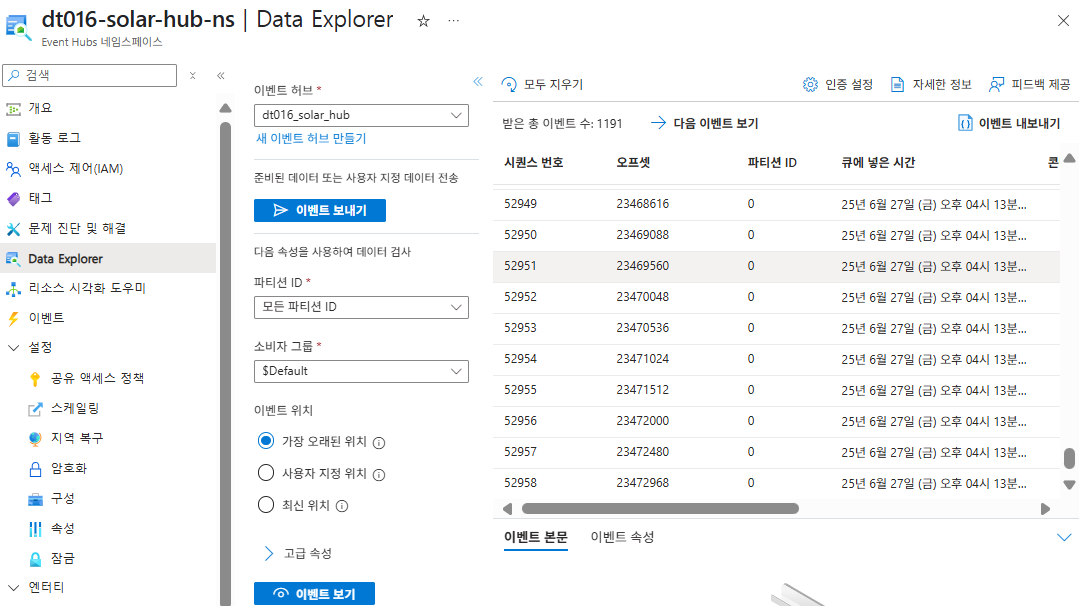Favorite this page with the star icon
This screenshot has height=606, width=1087.
[423, 21]
